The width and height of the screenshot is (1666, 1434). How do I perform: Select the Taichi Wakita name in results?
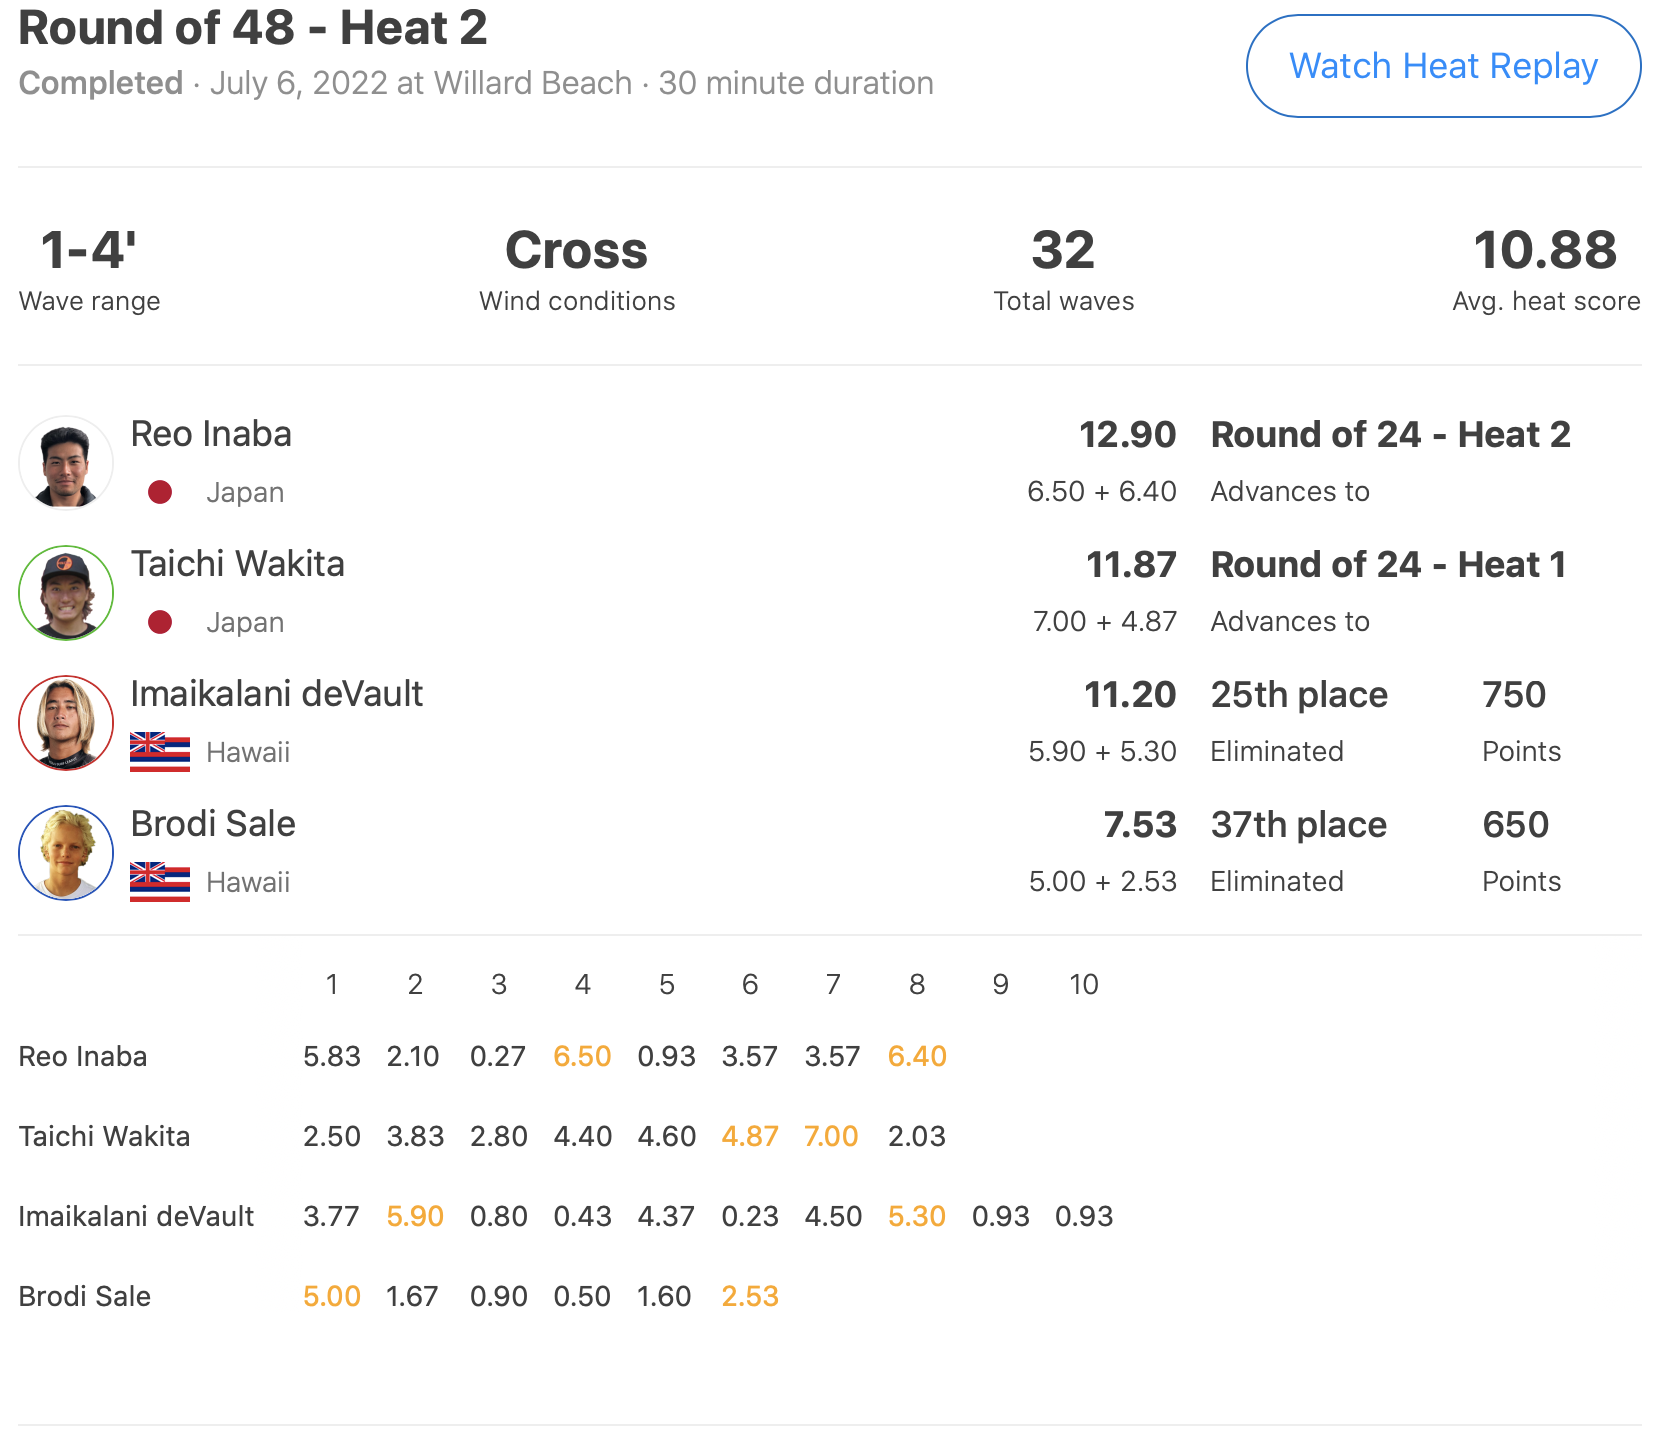point(238,564)
